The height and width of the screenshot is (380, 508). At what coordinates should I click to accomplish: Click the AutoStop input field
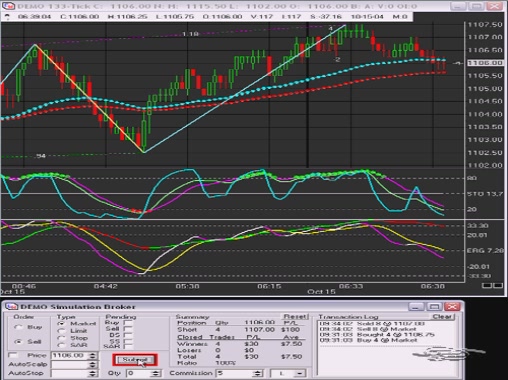(x=70, y=373)
